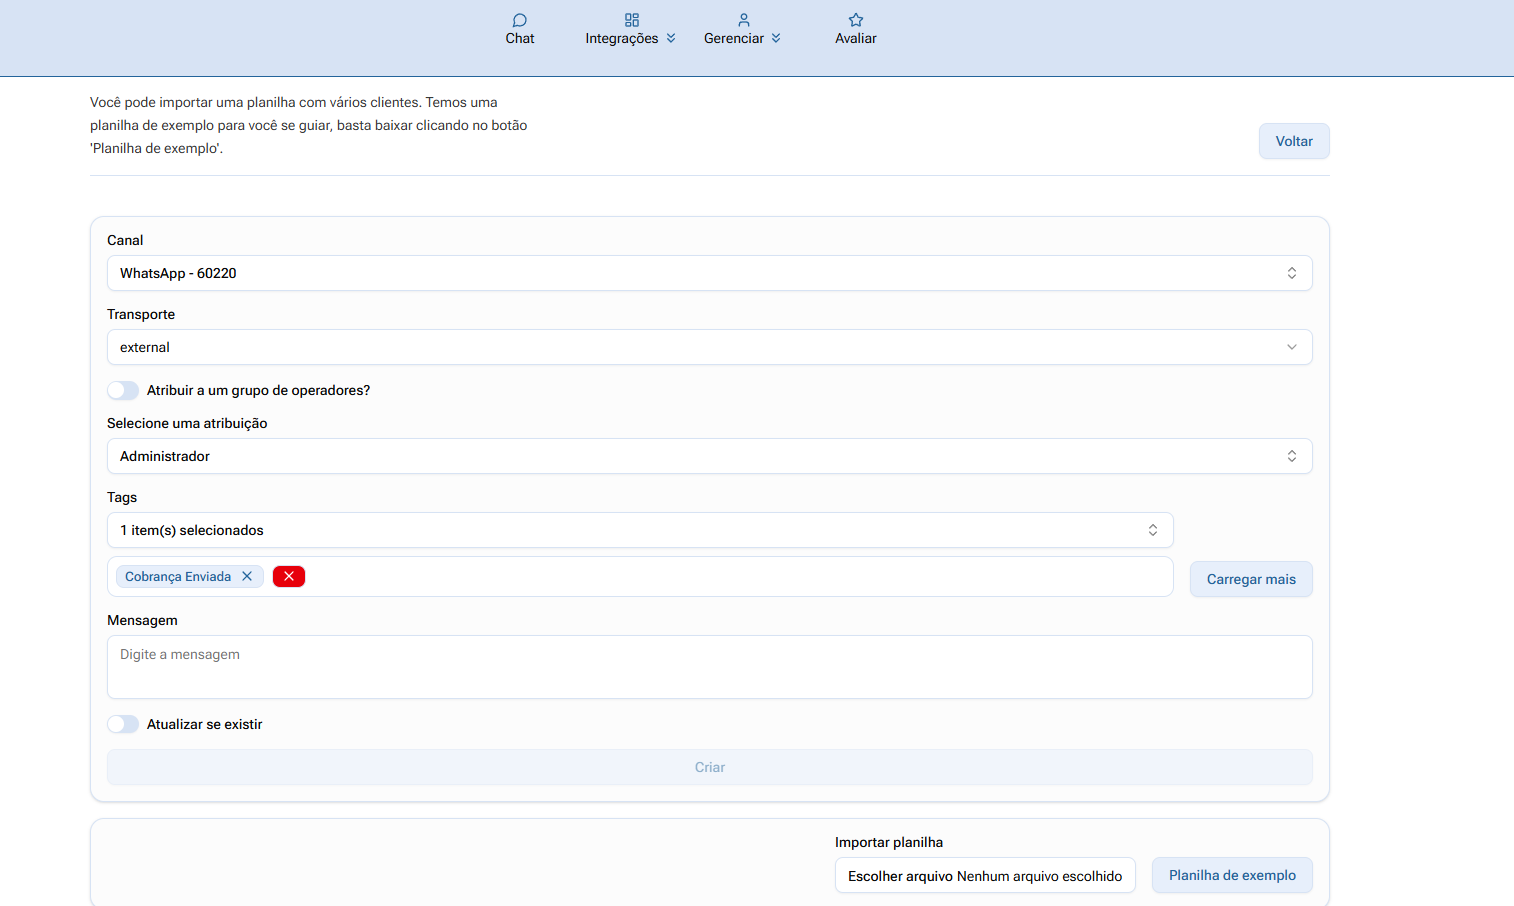Remove the Cobrança Enviada tag with its X

click(x=247, y=576)
